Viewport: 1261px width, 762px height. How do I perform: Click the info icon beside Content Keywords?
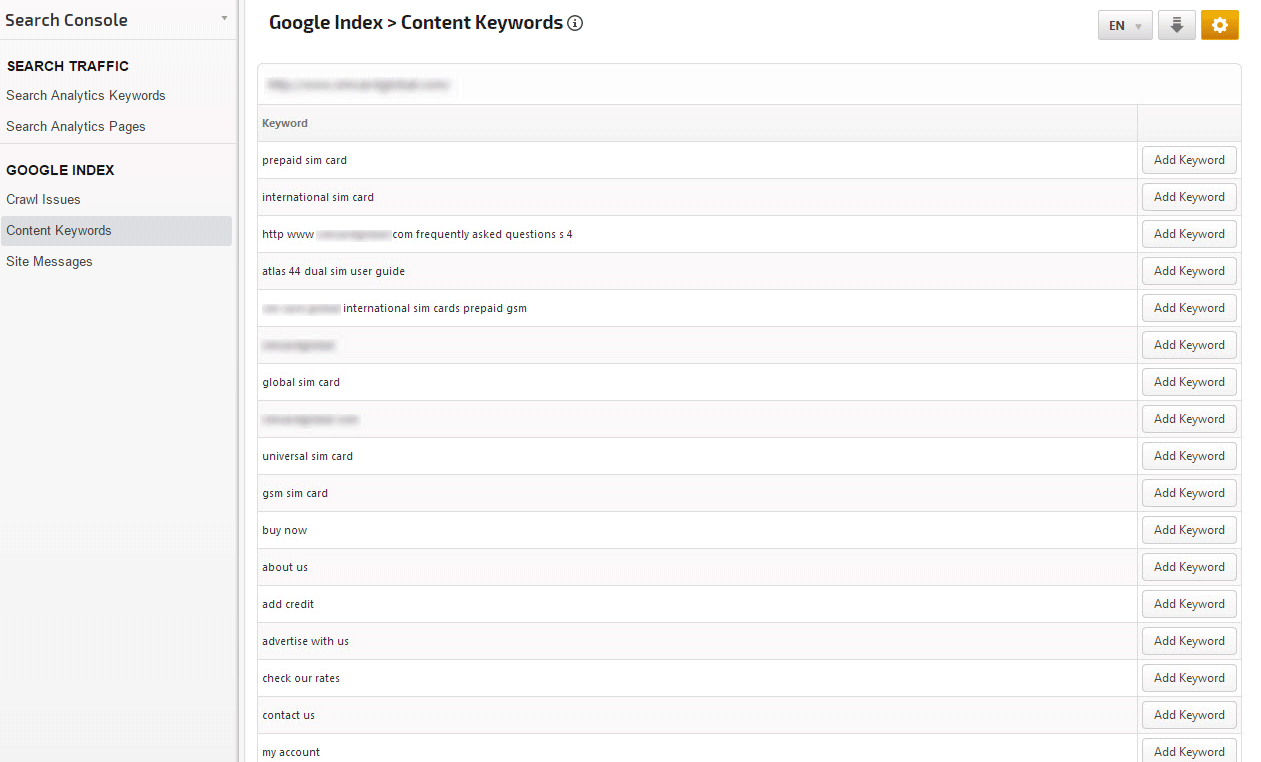click(575, 23)
